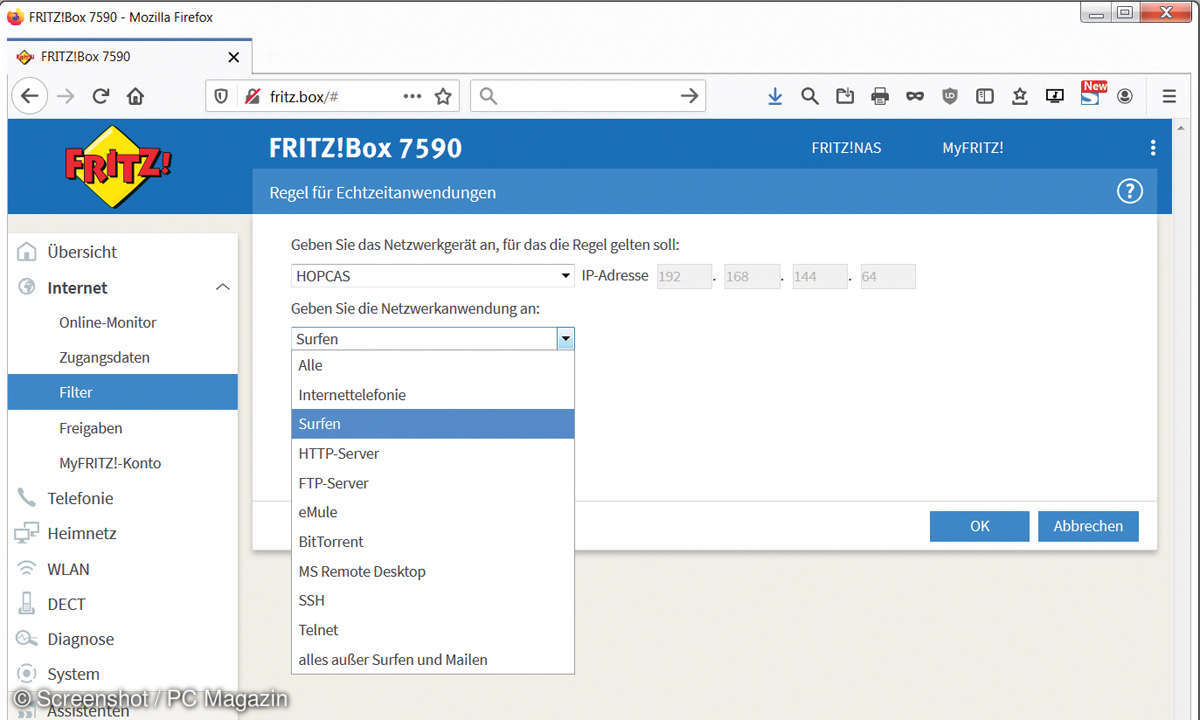Collapse the Internet sidebar section chevron
Screen dimensions: 1200x720
pyautogui.click(x=222, y=288)
